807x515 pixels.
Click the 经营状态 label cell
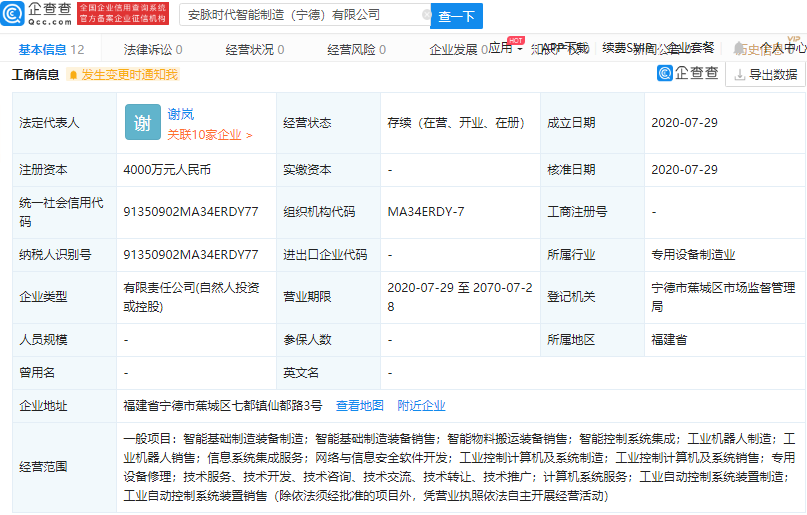click(328, 122)
